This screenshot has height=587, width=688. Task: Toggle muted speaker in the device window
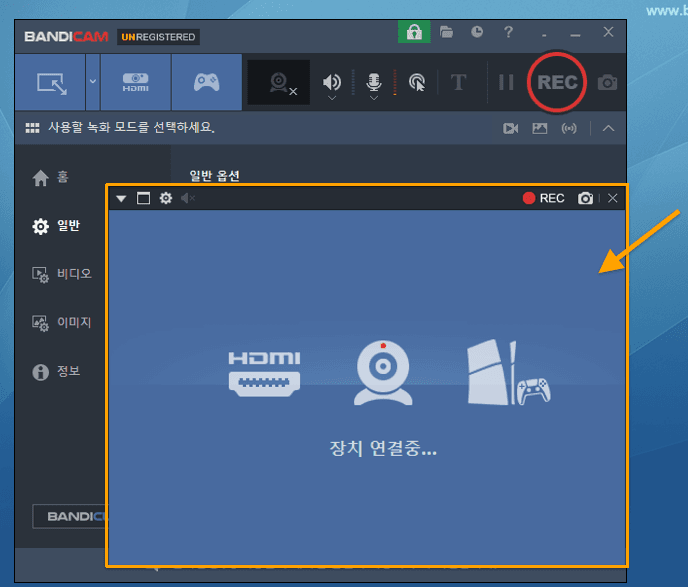[188, 198]
